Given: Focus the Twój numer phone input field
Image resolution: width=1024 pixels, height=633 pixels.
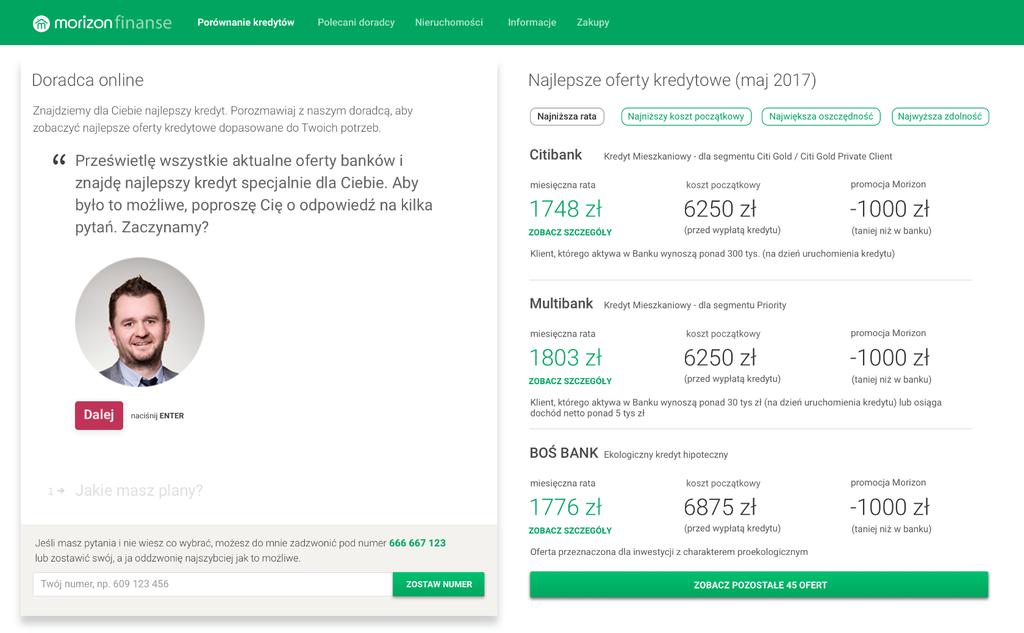Looking at the screenshot, I should (213, 584).
